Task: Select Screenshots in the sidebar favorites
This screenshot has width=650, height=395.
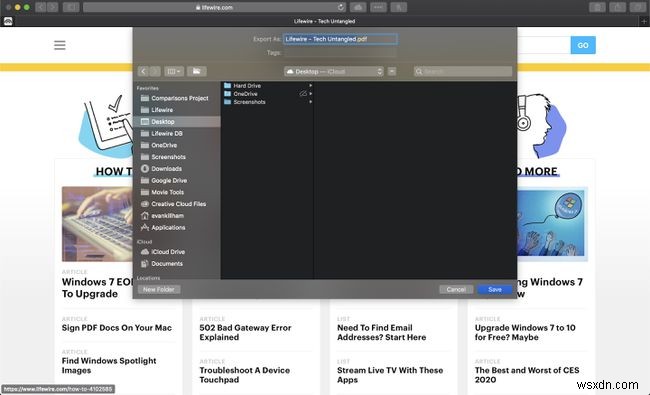Action: click(177, 157)
